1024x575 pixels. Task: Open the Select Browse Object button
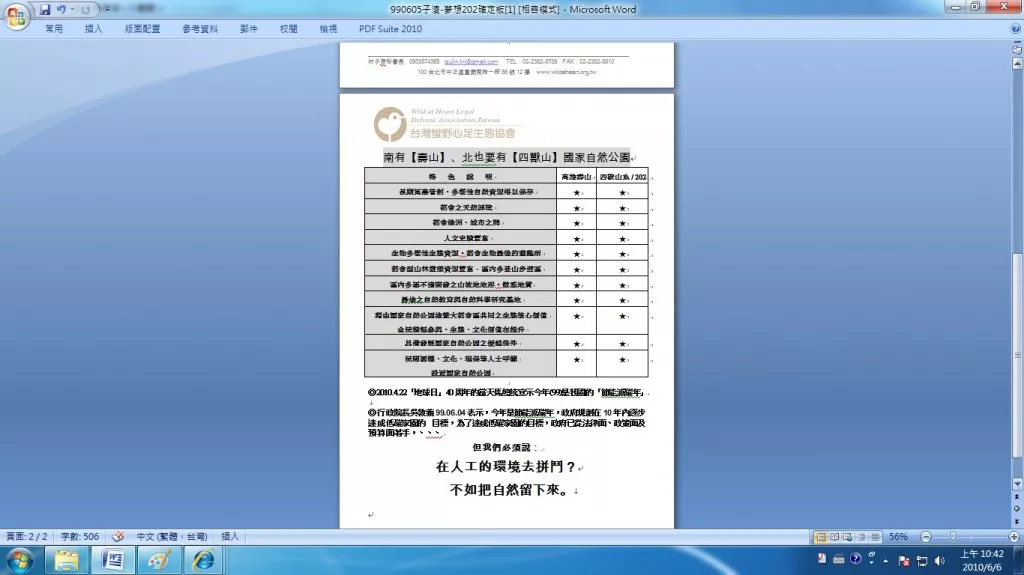point(1017,508)
